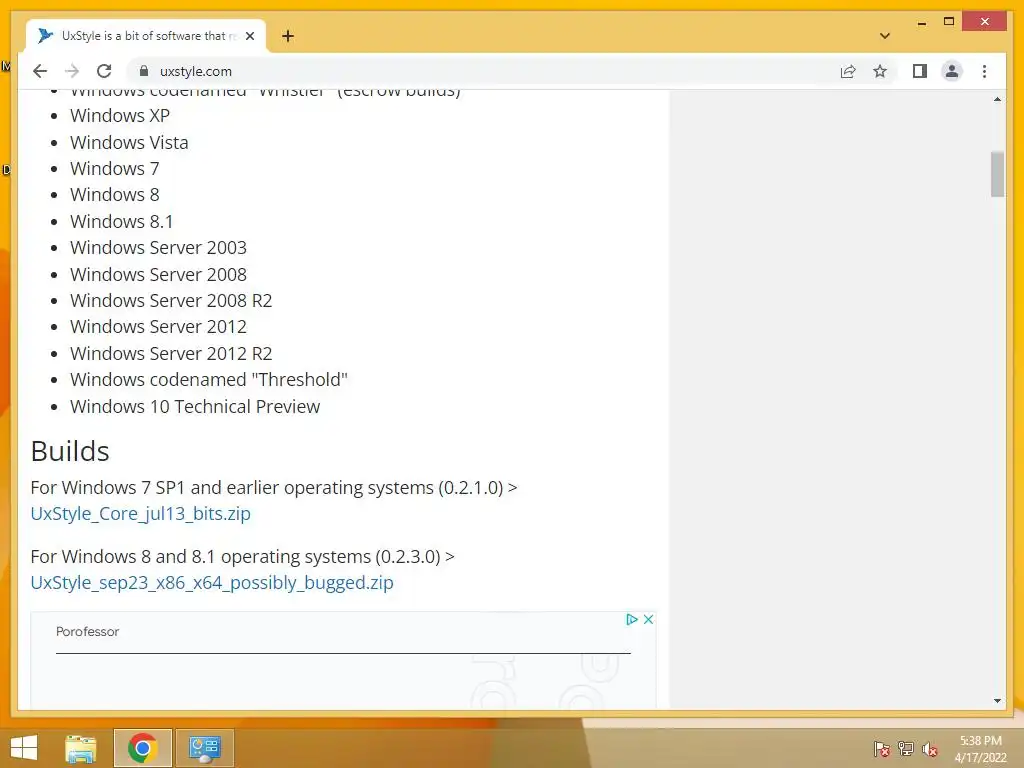The width and height of the screenshot is (1024, 768).
Task: Click the vertical scrollbar thumb
Action: click(x=997, y=174)
